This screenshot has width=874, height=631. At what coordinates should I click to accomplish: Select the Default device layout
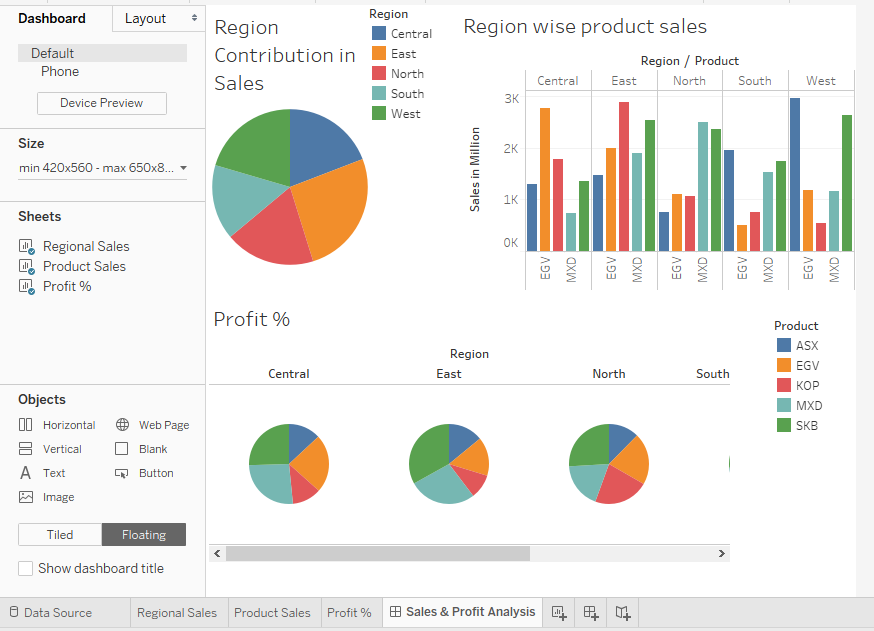click(103, 53)
